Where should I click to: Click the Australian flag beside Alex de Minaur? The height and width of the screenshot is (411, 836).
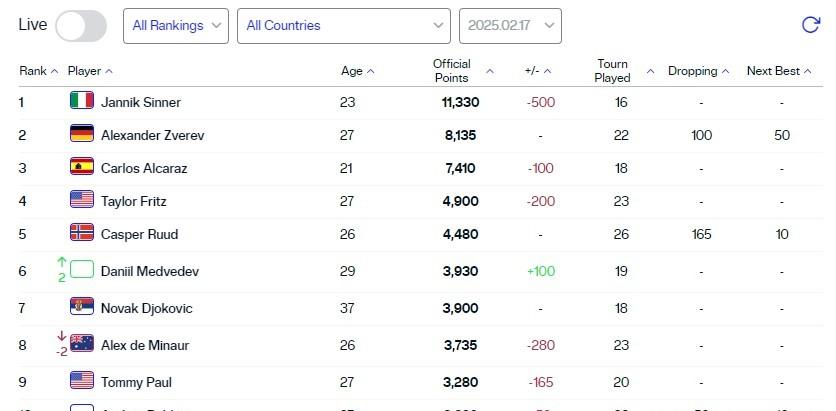pyautogui.click(x=82, y=345)
